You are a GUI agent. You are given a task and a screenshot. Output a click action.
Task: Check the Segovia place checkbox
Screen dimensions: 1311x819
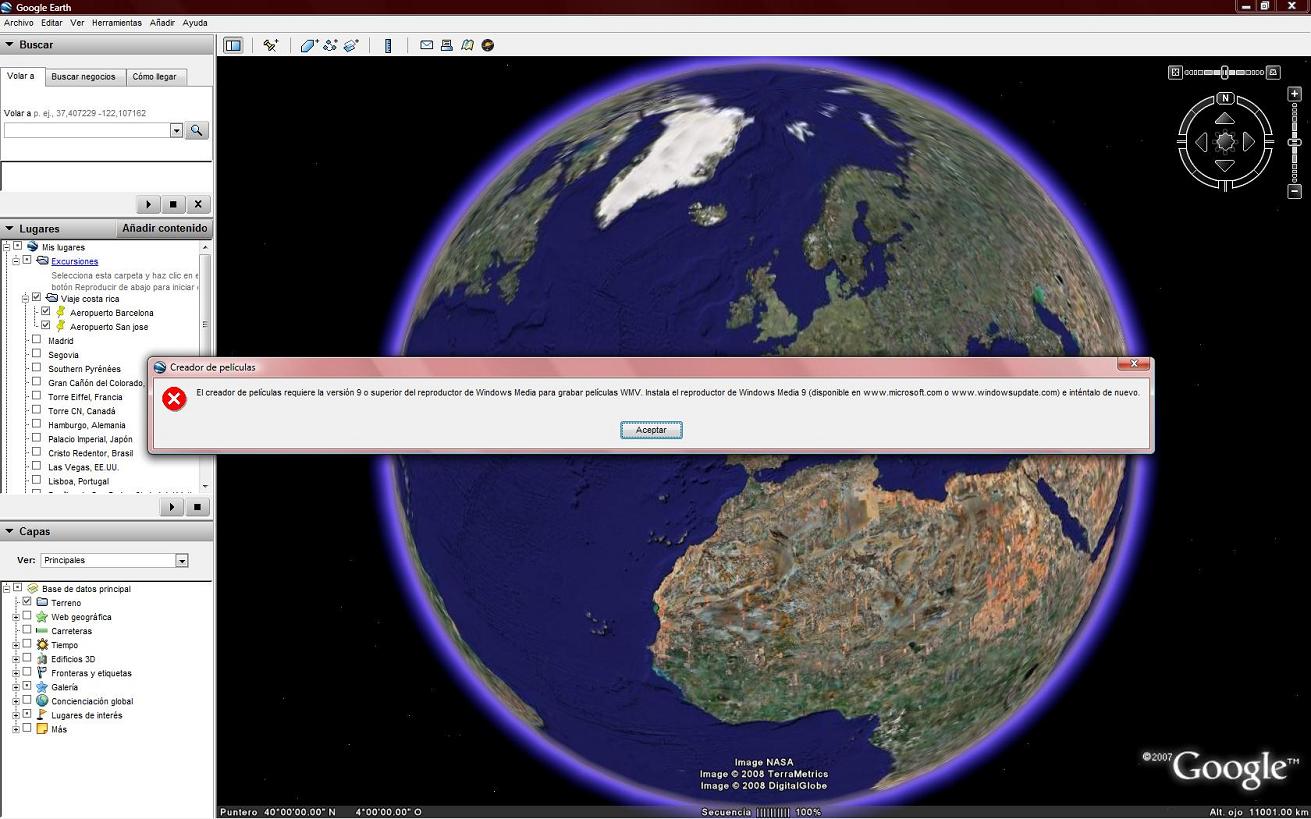[x=37, y=353]
